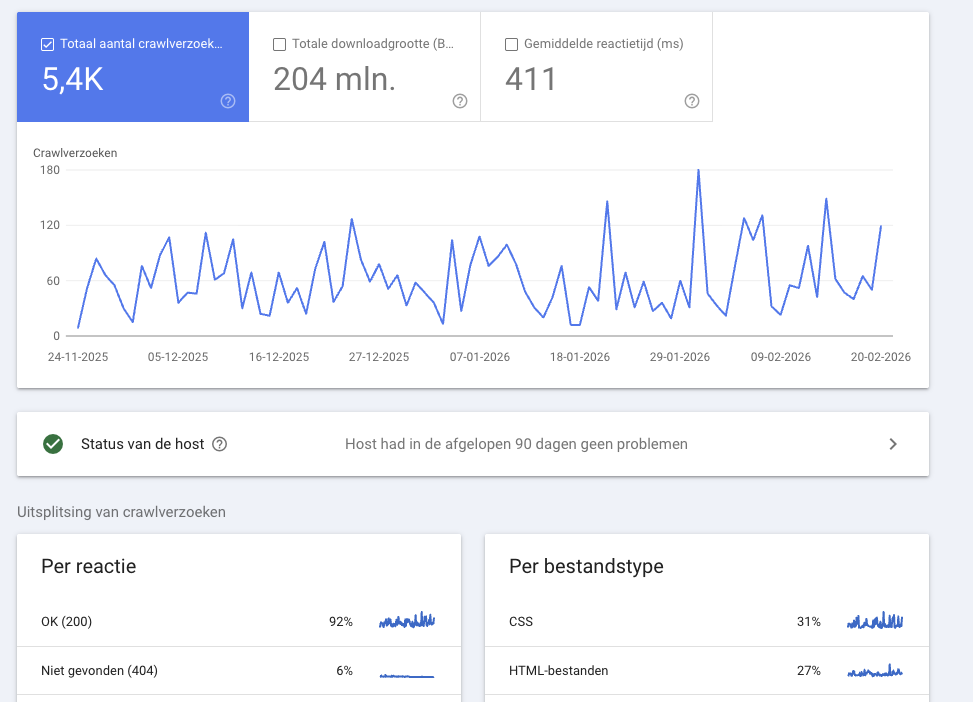This screenshot has width=973, height=702.
Task: Enable the Gemiddelde reactietijd checkbox
Action: pos(511,43)
